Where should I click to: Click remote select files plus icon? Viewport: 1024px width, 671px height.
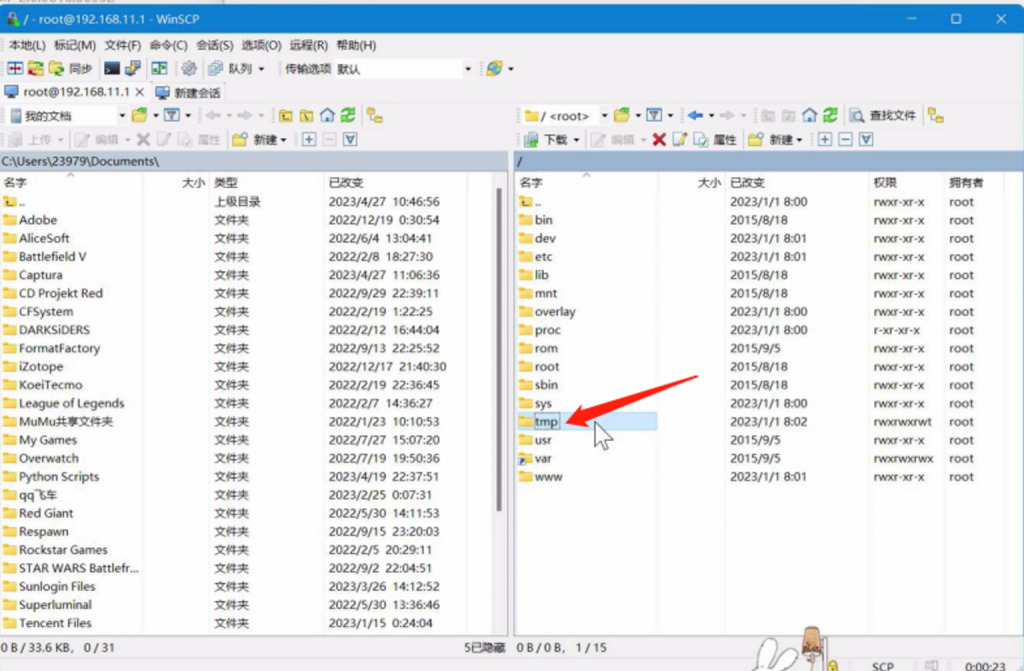tap(825, 139)
